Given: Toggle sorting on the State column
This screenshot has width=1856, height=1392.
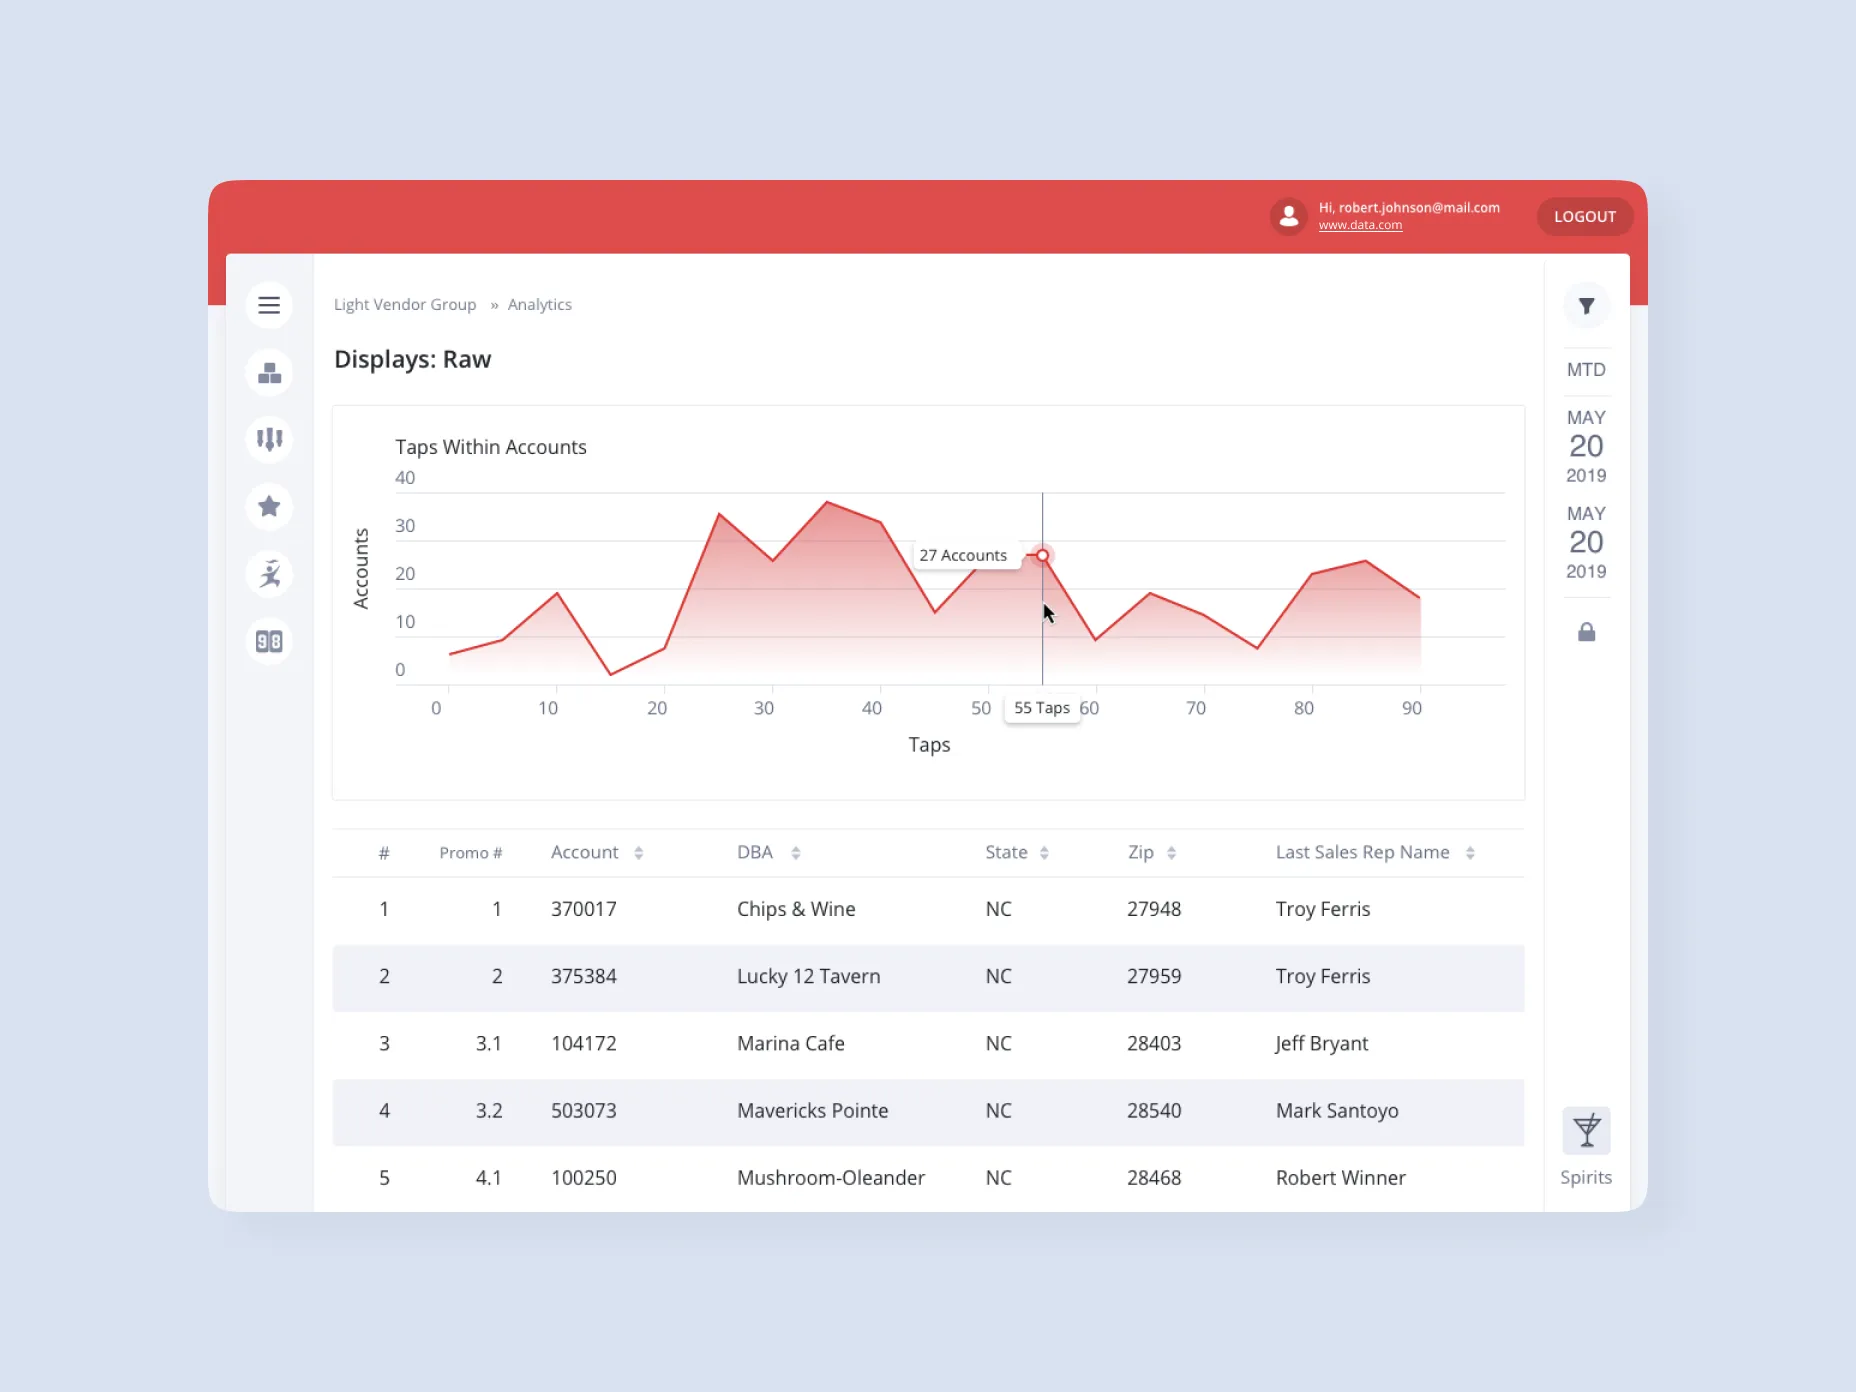Looking at the screenshot, I should click(x=1045, y=852).
